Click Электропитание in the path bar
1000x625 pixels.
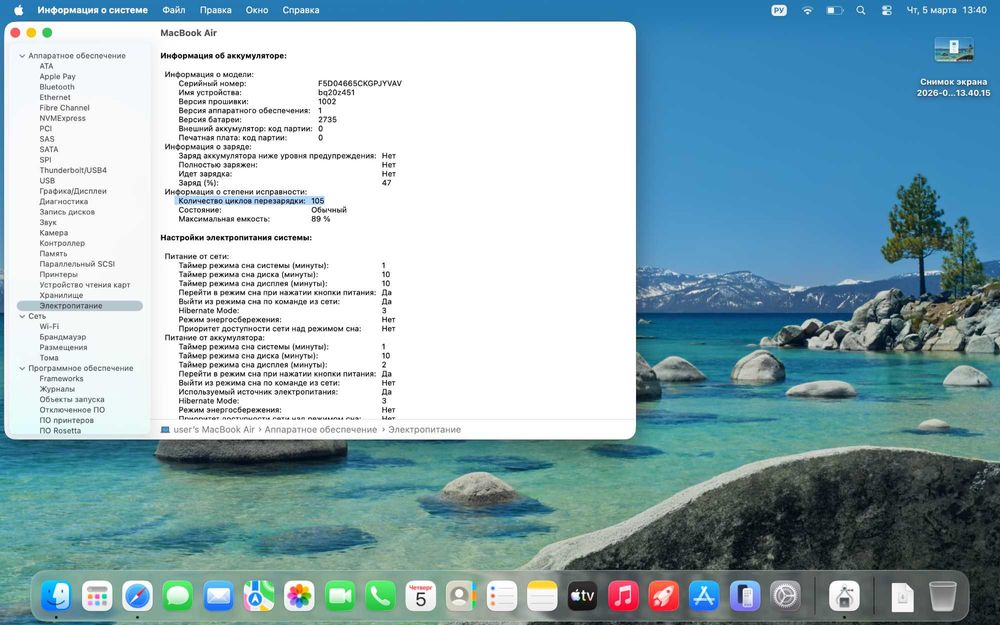click(425, 430)
